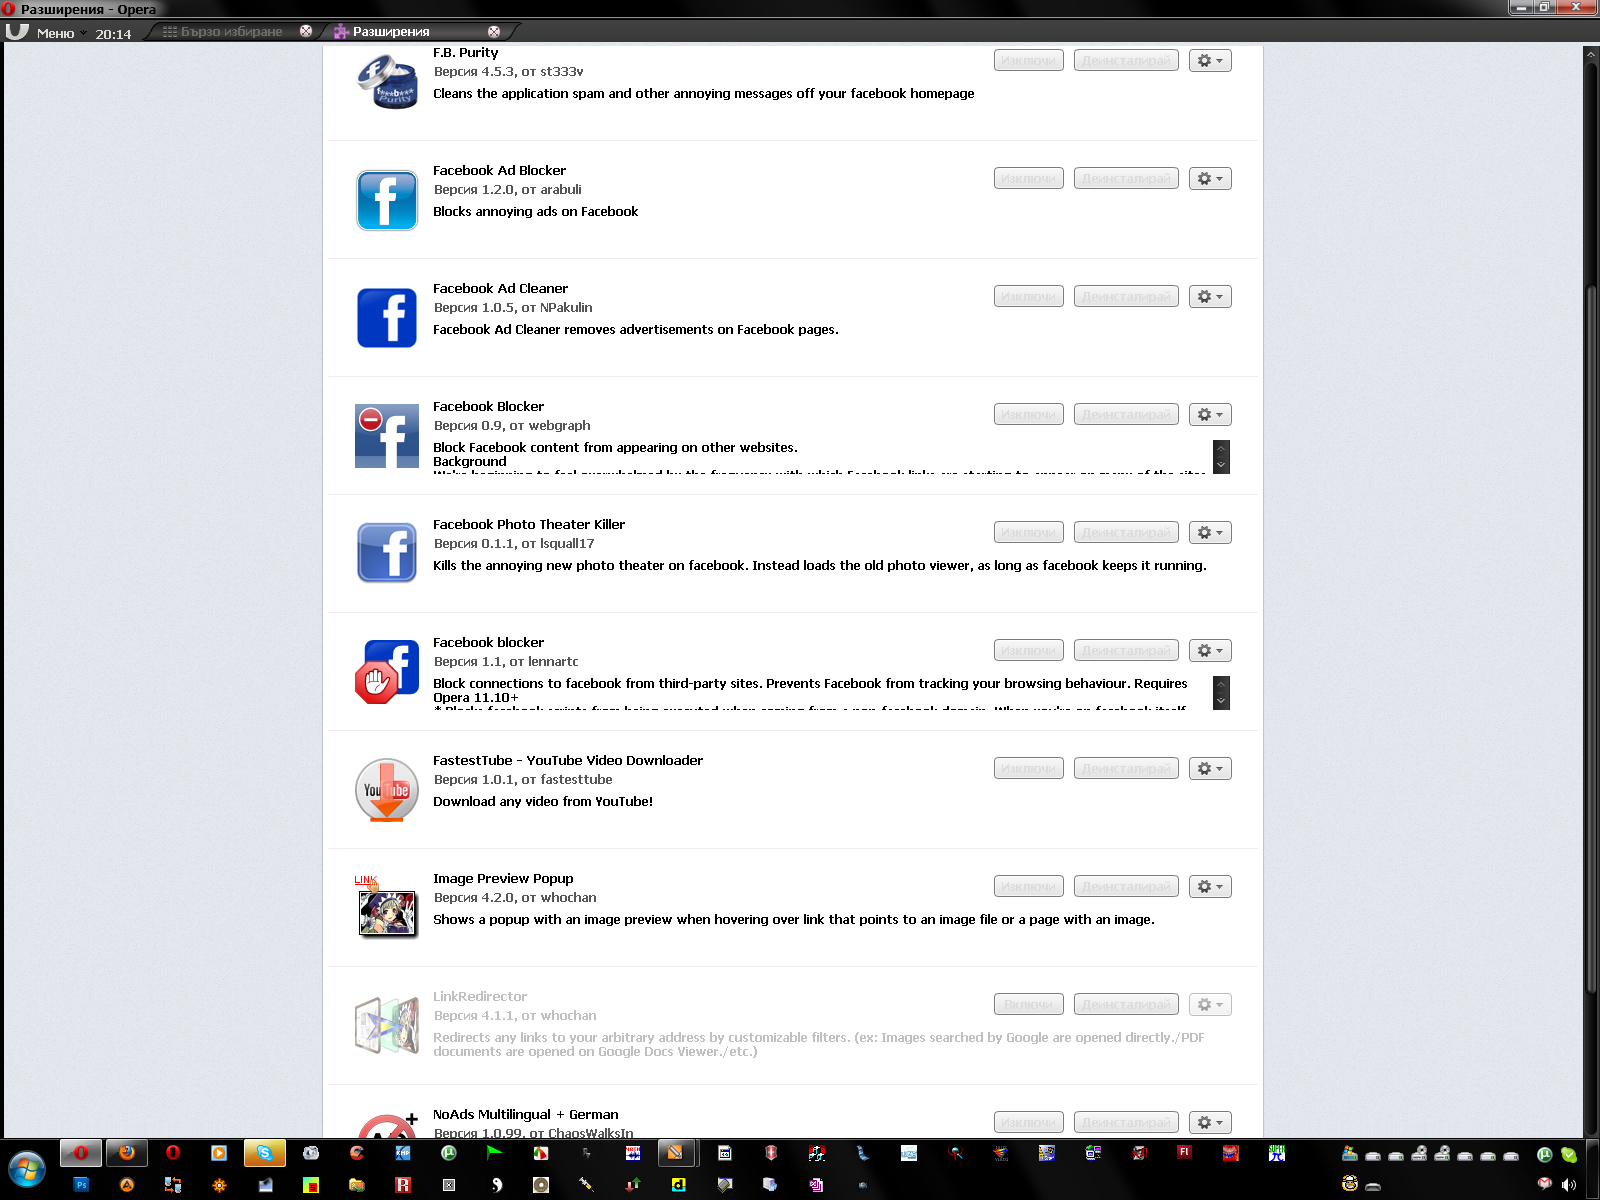
Task: Disable Facebook Photo Theater Killer
Action: pos(1029,533)
